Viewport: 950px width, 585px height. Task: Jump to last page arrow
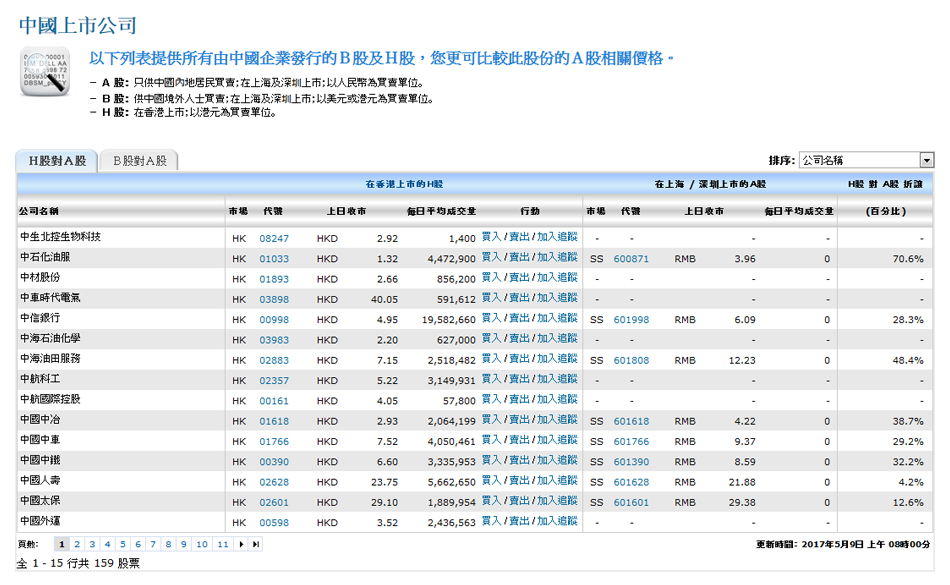(x=256, y=544)
